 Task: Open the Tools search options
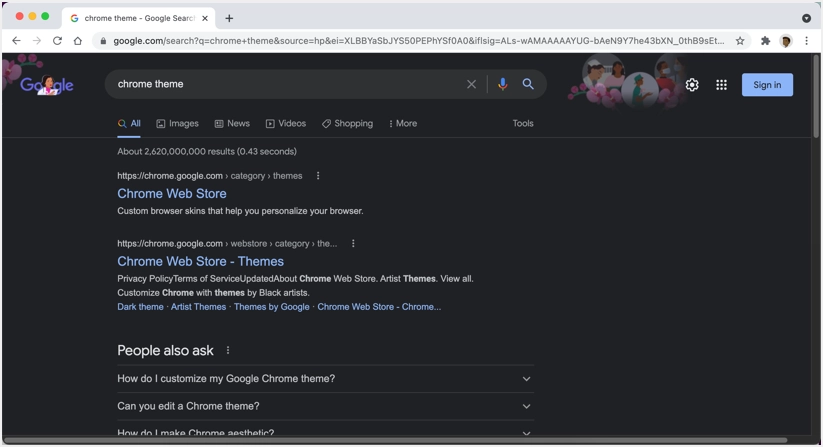pyautogui.click(x=523, y=123)
